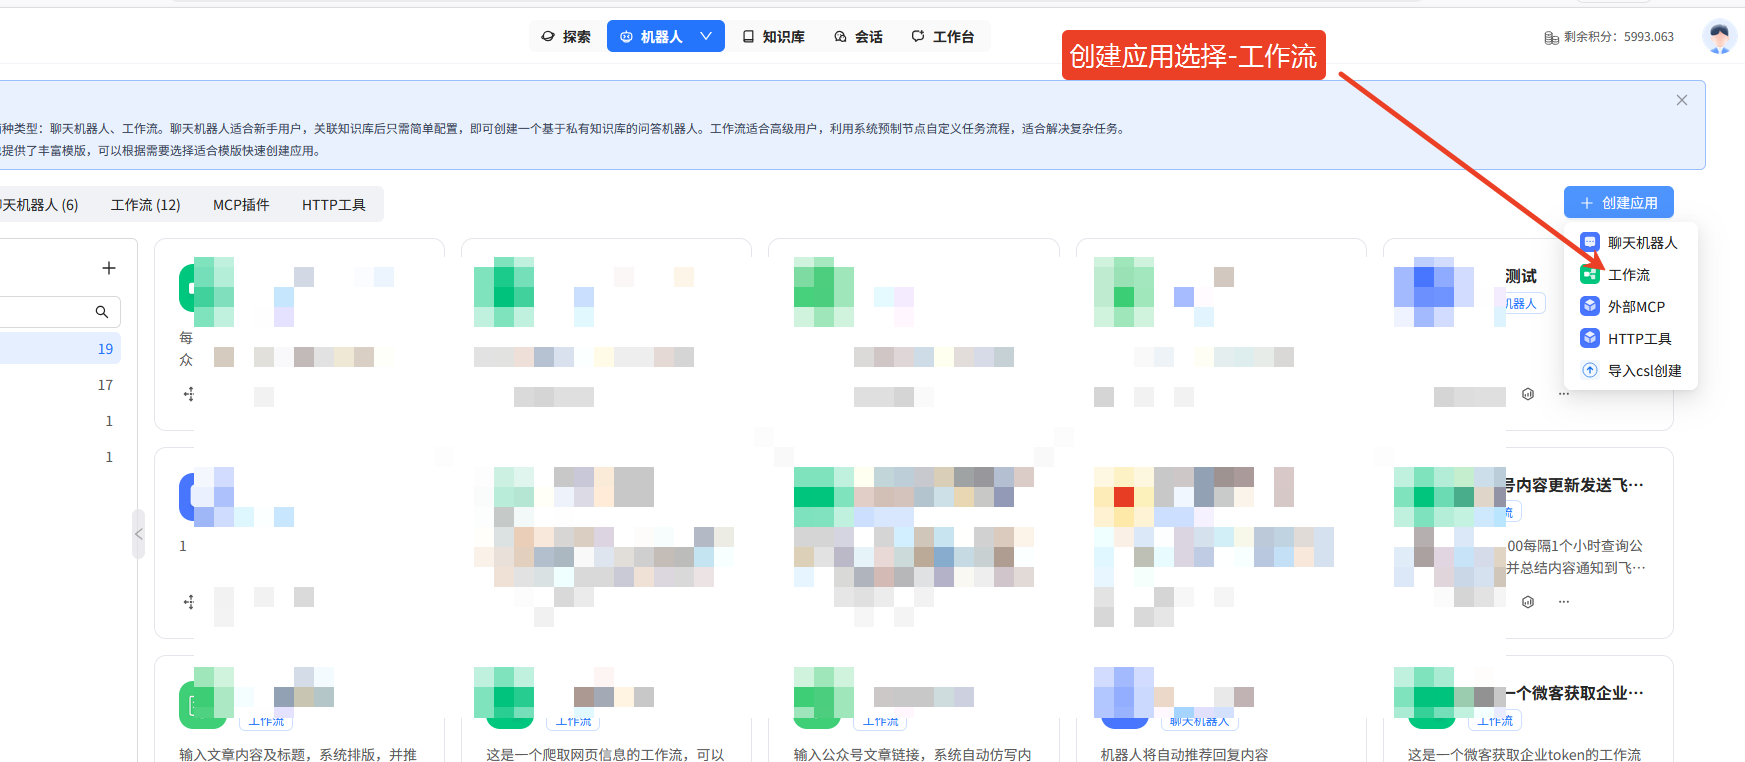The image size is (1745, 762).
Task: Click the cube icon on 测试 card
Action: 1528,394
